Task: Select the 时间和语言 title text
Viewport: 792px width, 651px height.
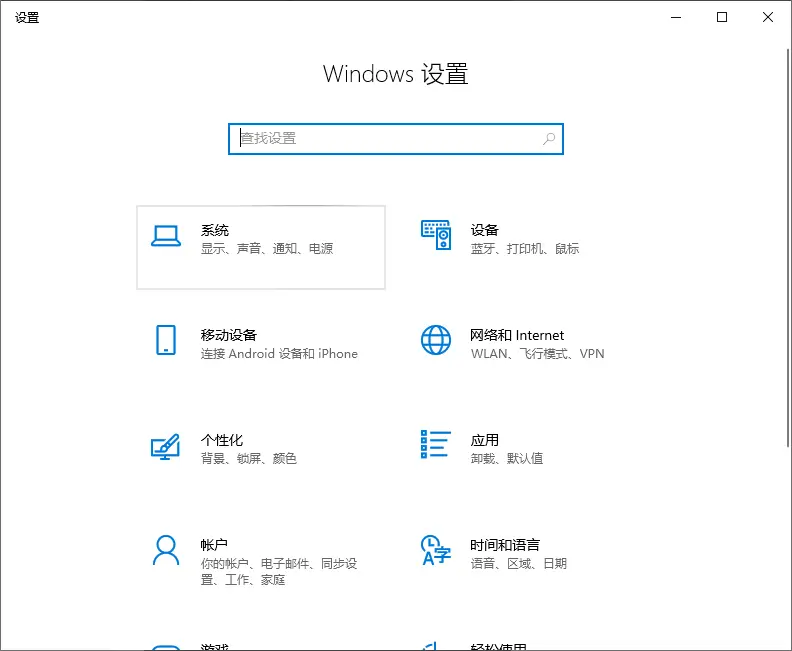Action: (505, 545)
